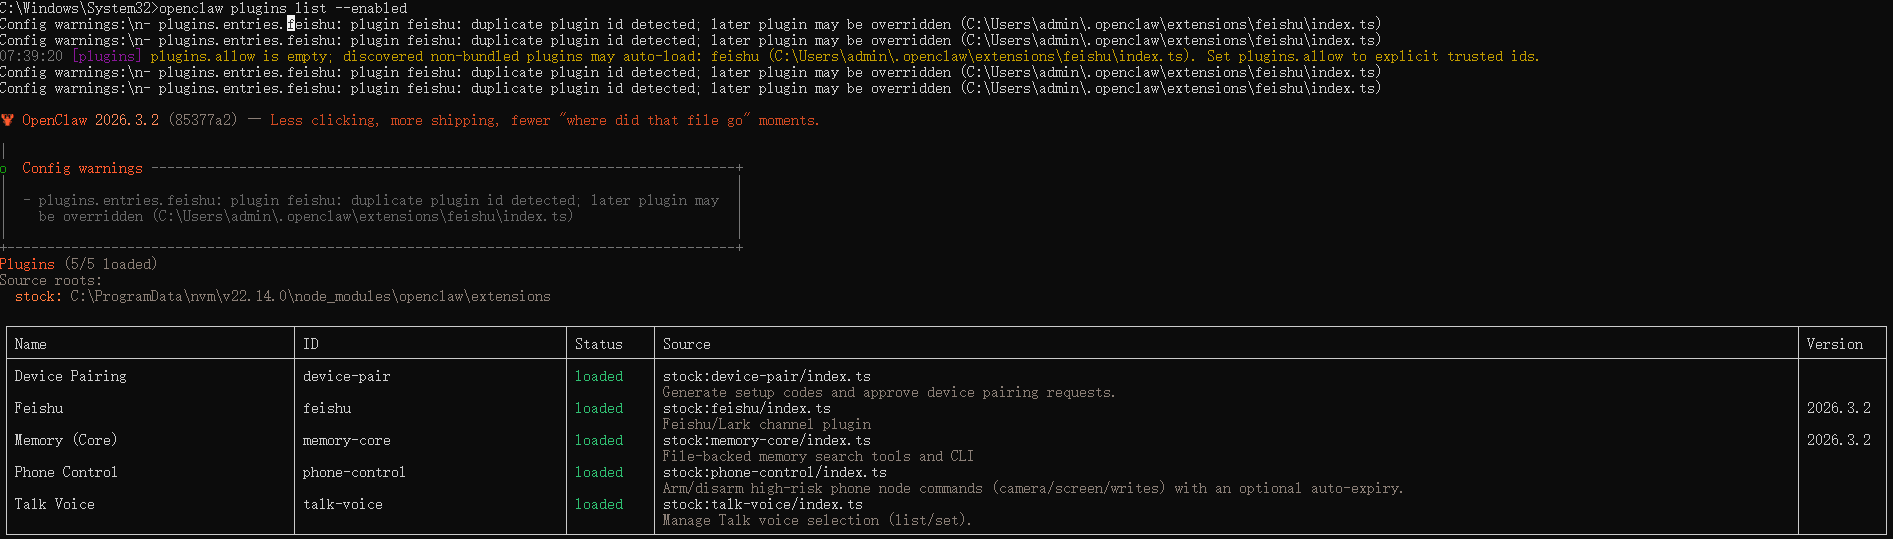Viewport: 1893px width, 539px height.
Task: Click version '2026.3.2' in Feishu row
Action: (1839, 408)
